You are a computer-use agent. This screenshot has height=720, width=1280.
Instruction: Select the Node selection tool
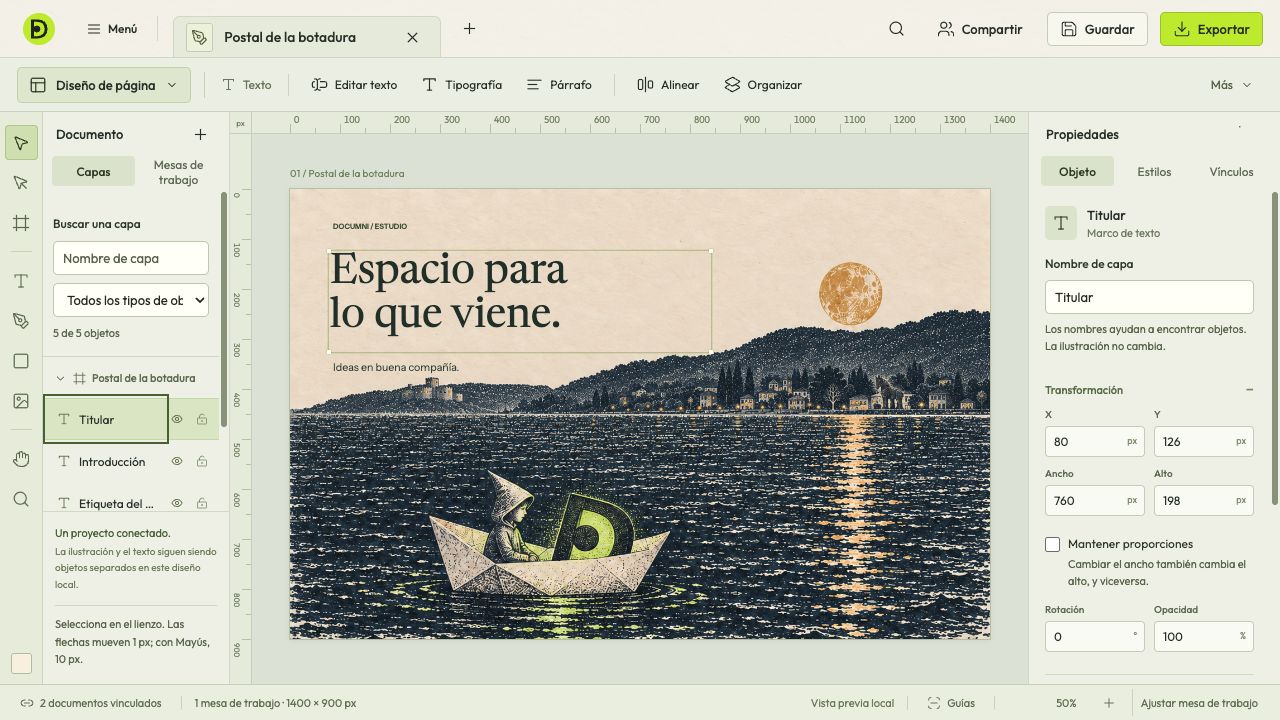[x=21, y=183]
